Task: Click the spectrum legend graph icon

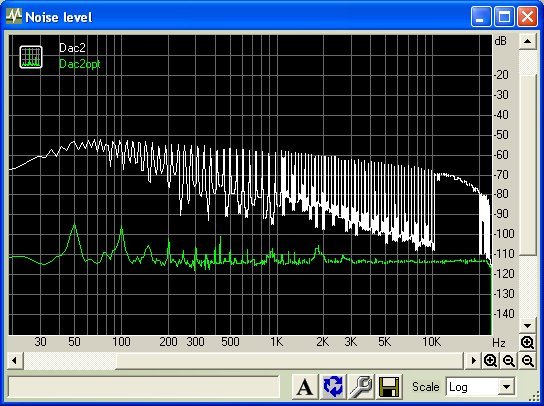Action: (x=31, y=57)
